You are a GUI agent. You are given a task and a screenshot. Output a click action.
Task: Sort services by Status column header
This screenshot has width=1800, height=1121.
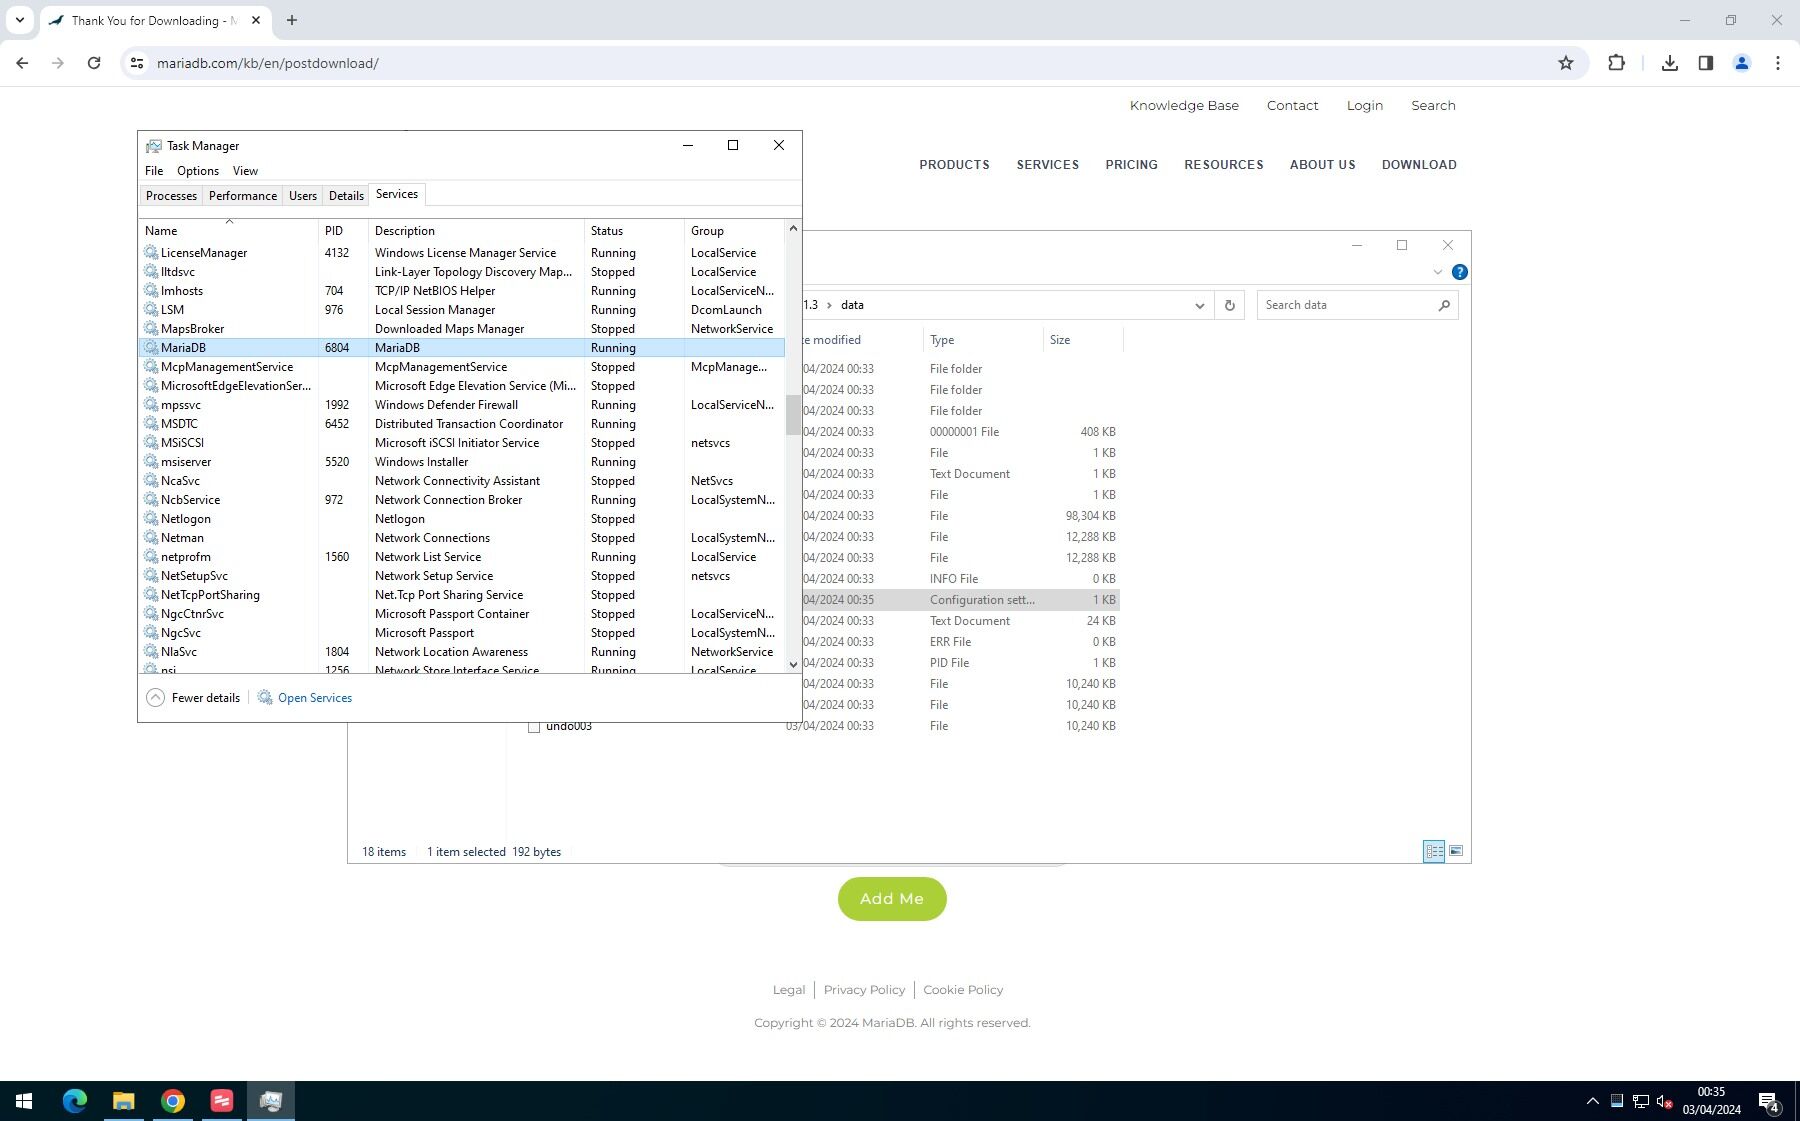tap(634, 231)
